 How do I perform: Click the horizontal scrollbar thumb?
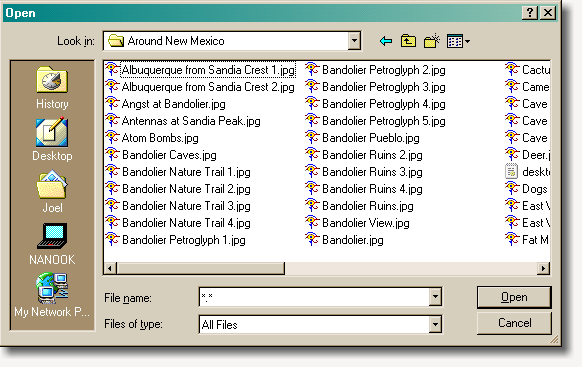point(200,268)
